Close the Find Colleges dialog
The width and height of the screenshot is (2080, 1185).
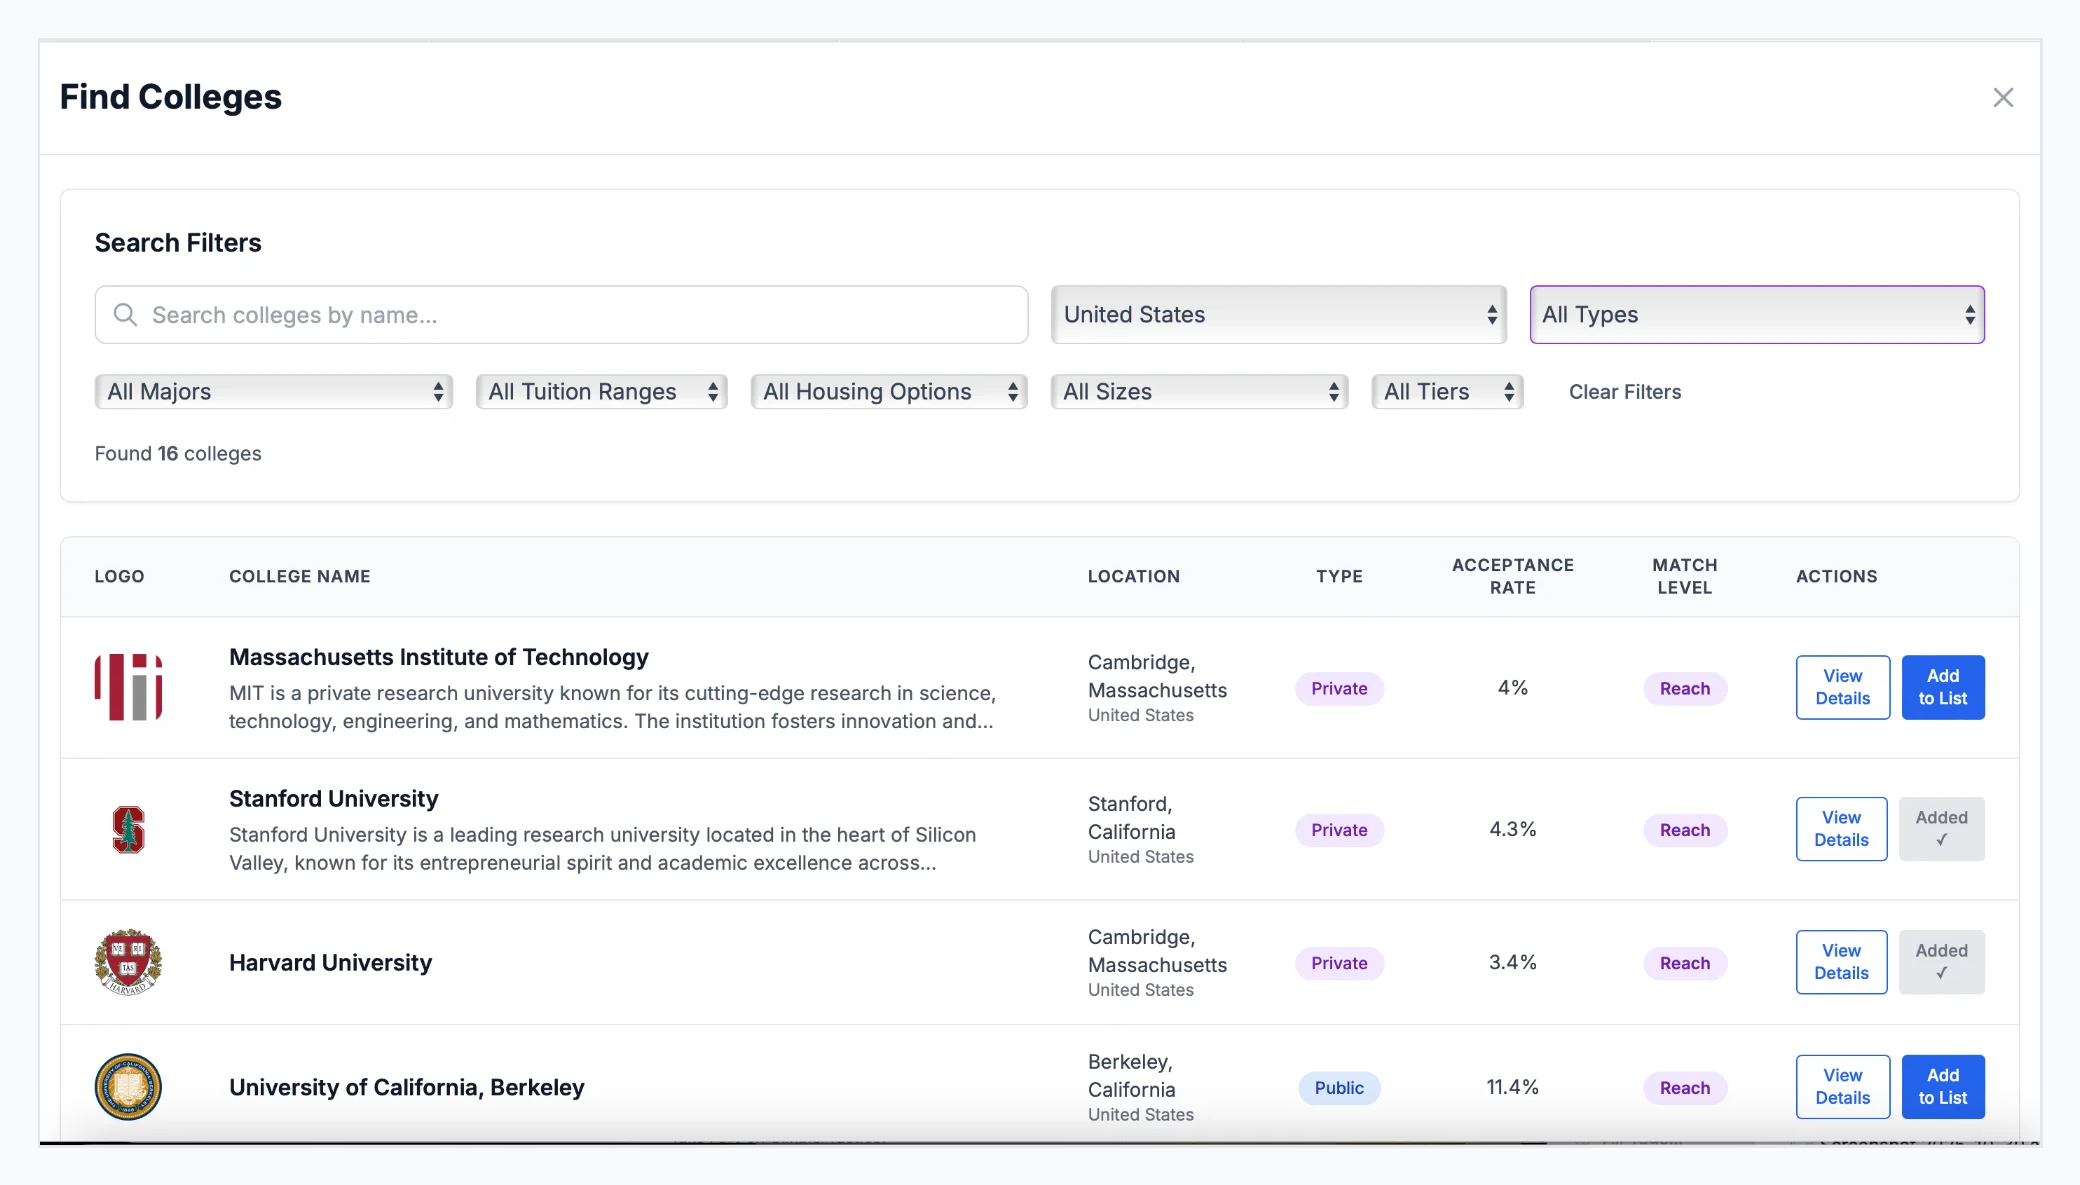[2004, 97]
